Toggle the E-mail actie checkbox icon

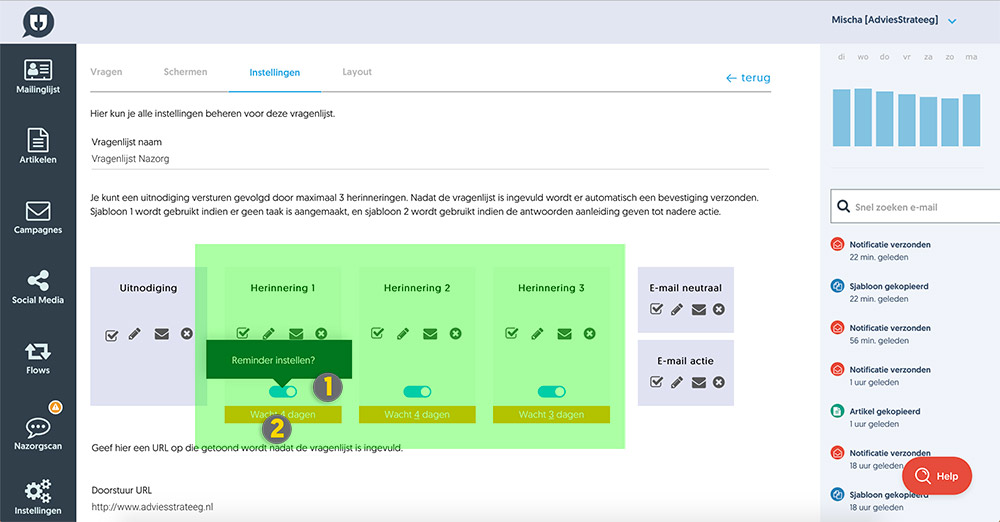pos(656,382)
